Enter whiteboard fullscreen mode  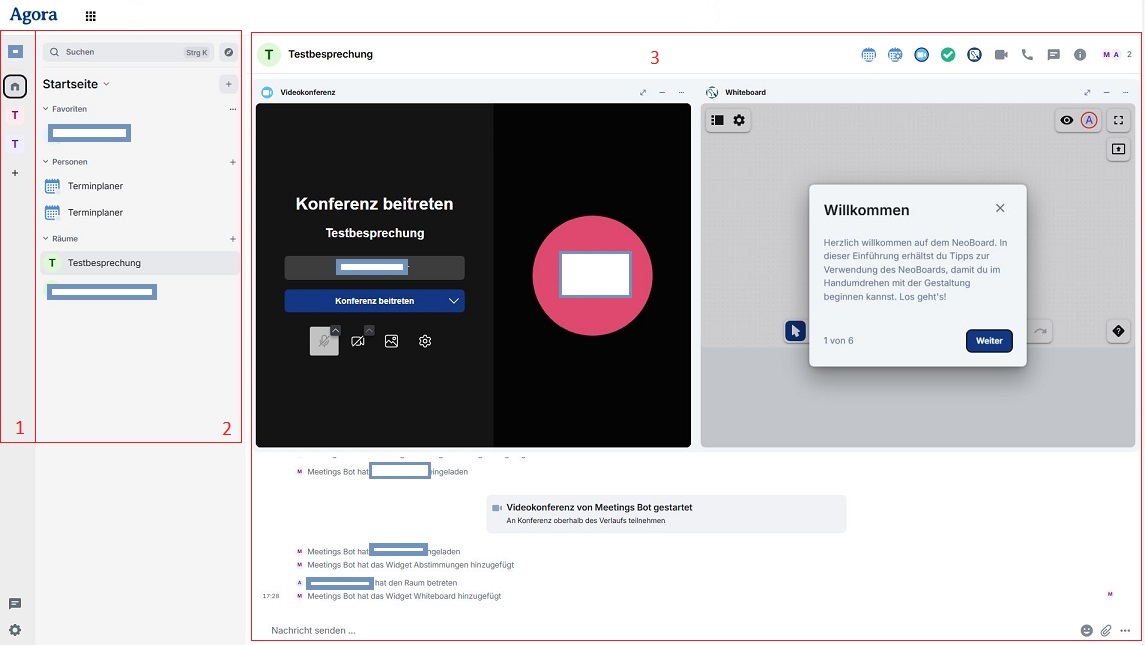tap(1118, 120)
